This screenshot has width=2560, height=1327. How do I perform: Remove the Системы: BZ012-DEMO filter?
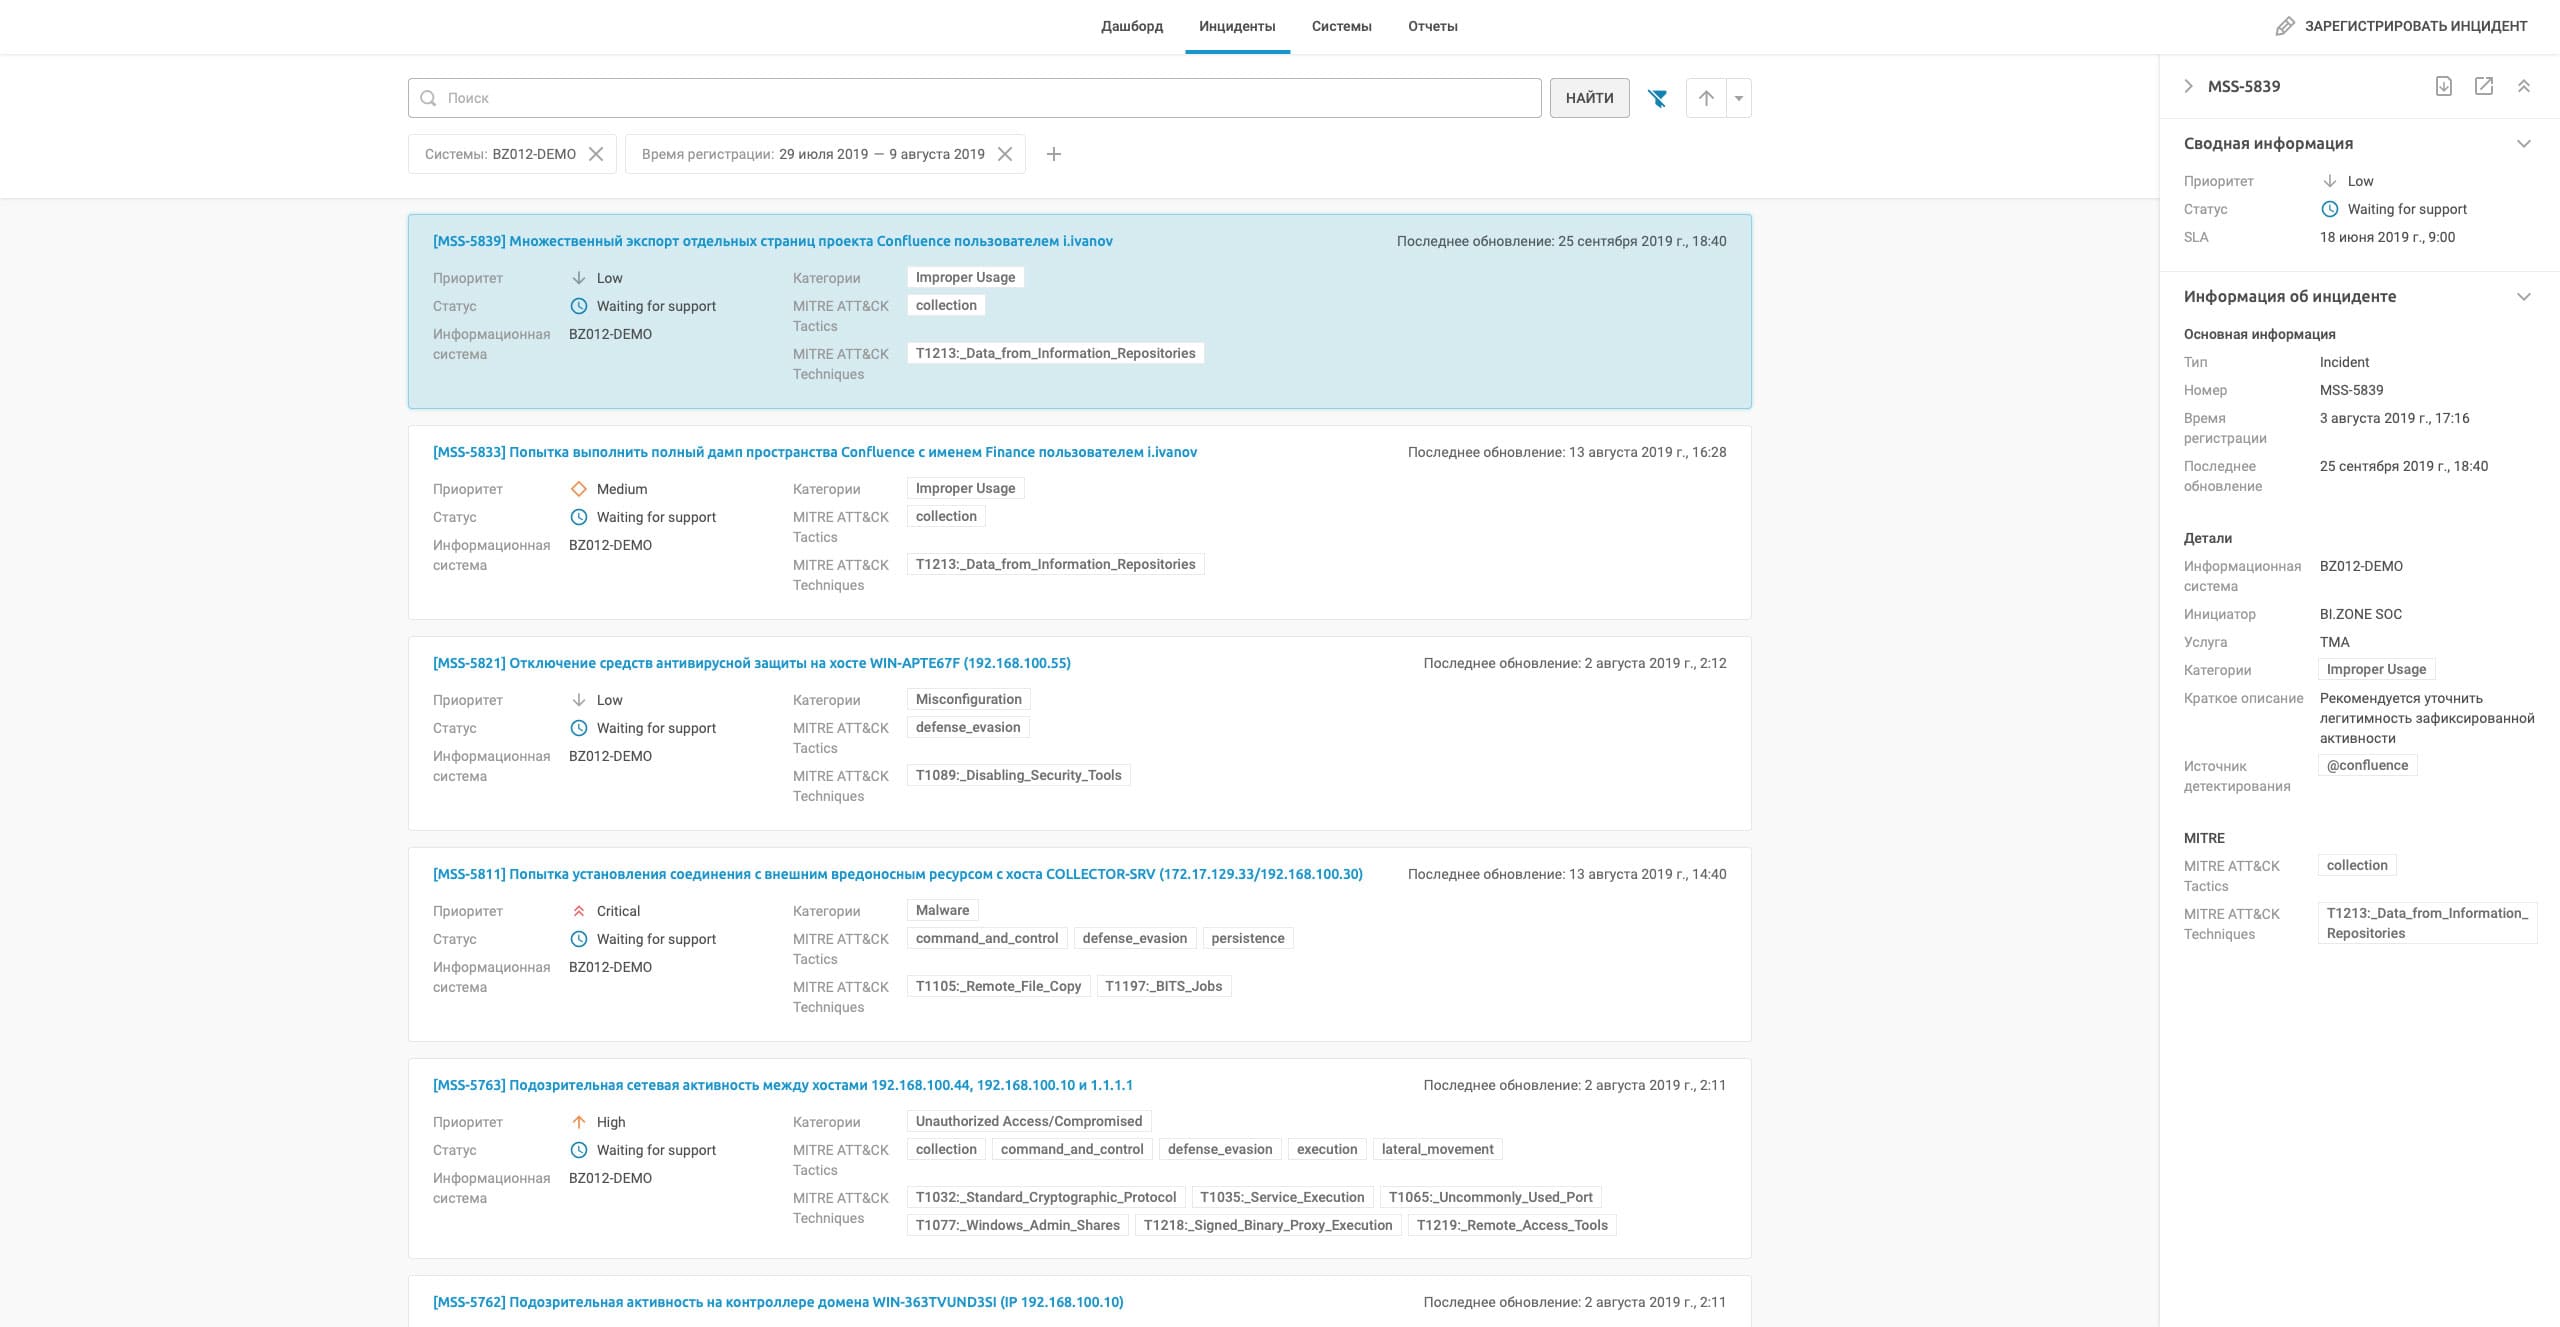[x=596, y=154]
